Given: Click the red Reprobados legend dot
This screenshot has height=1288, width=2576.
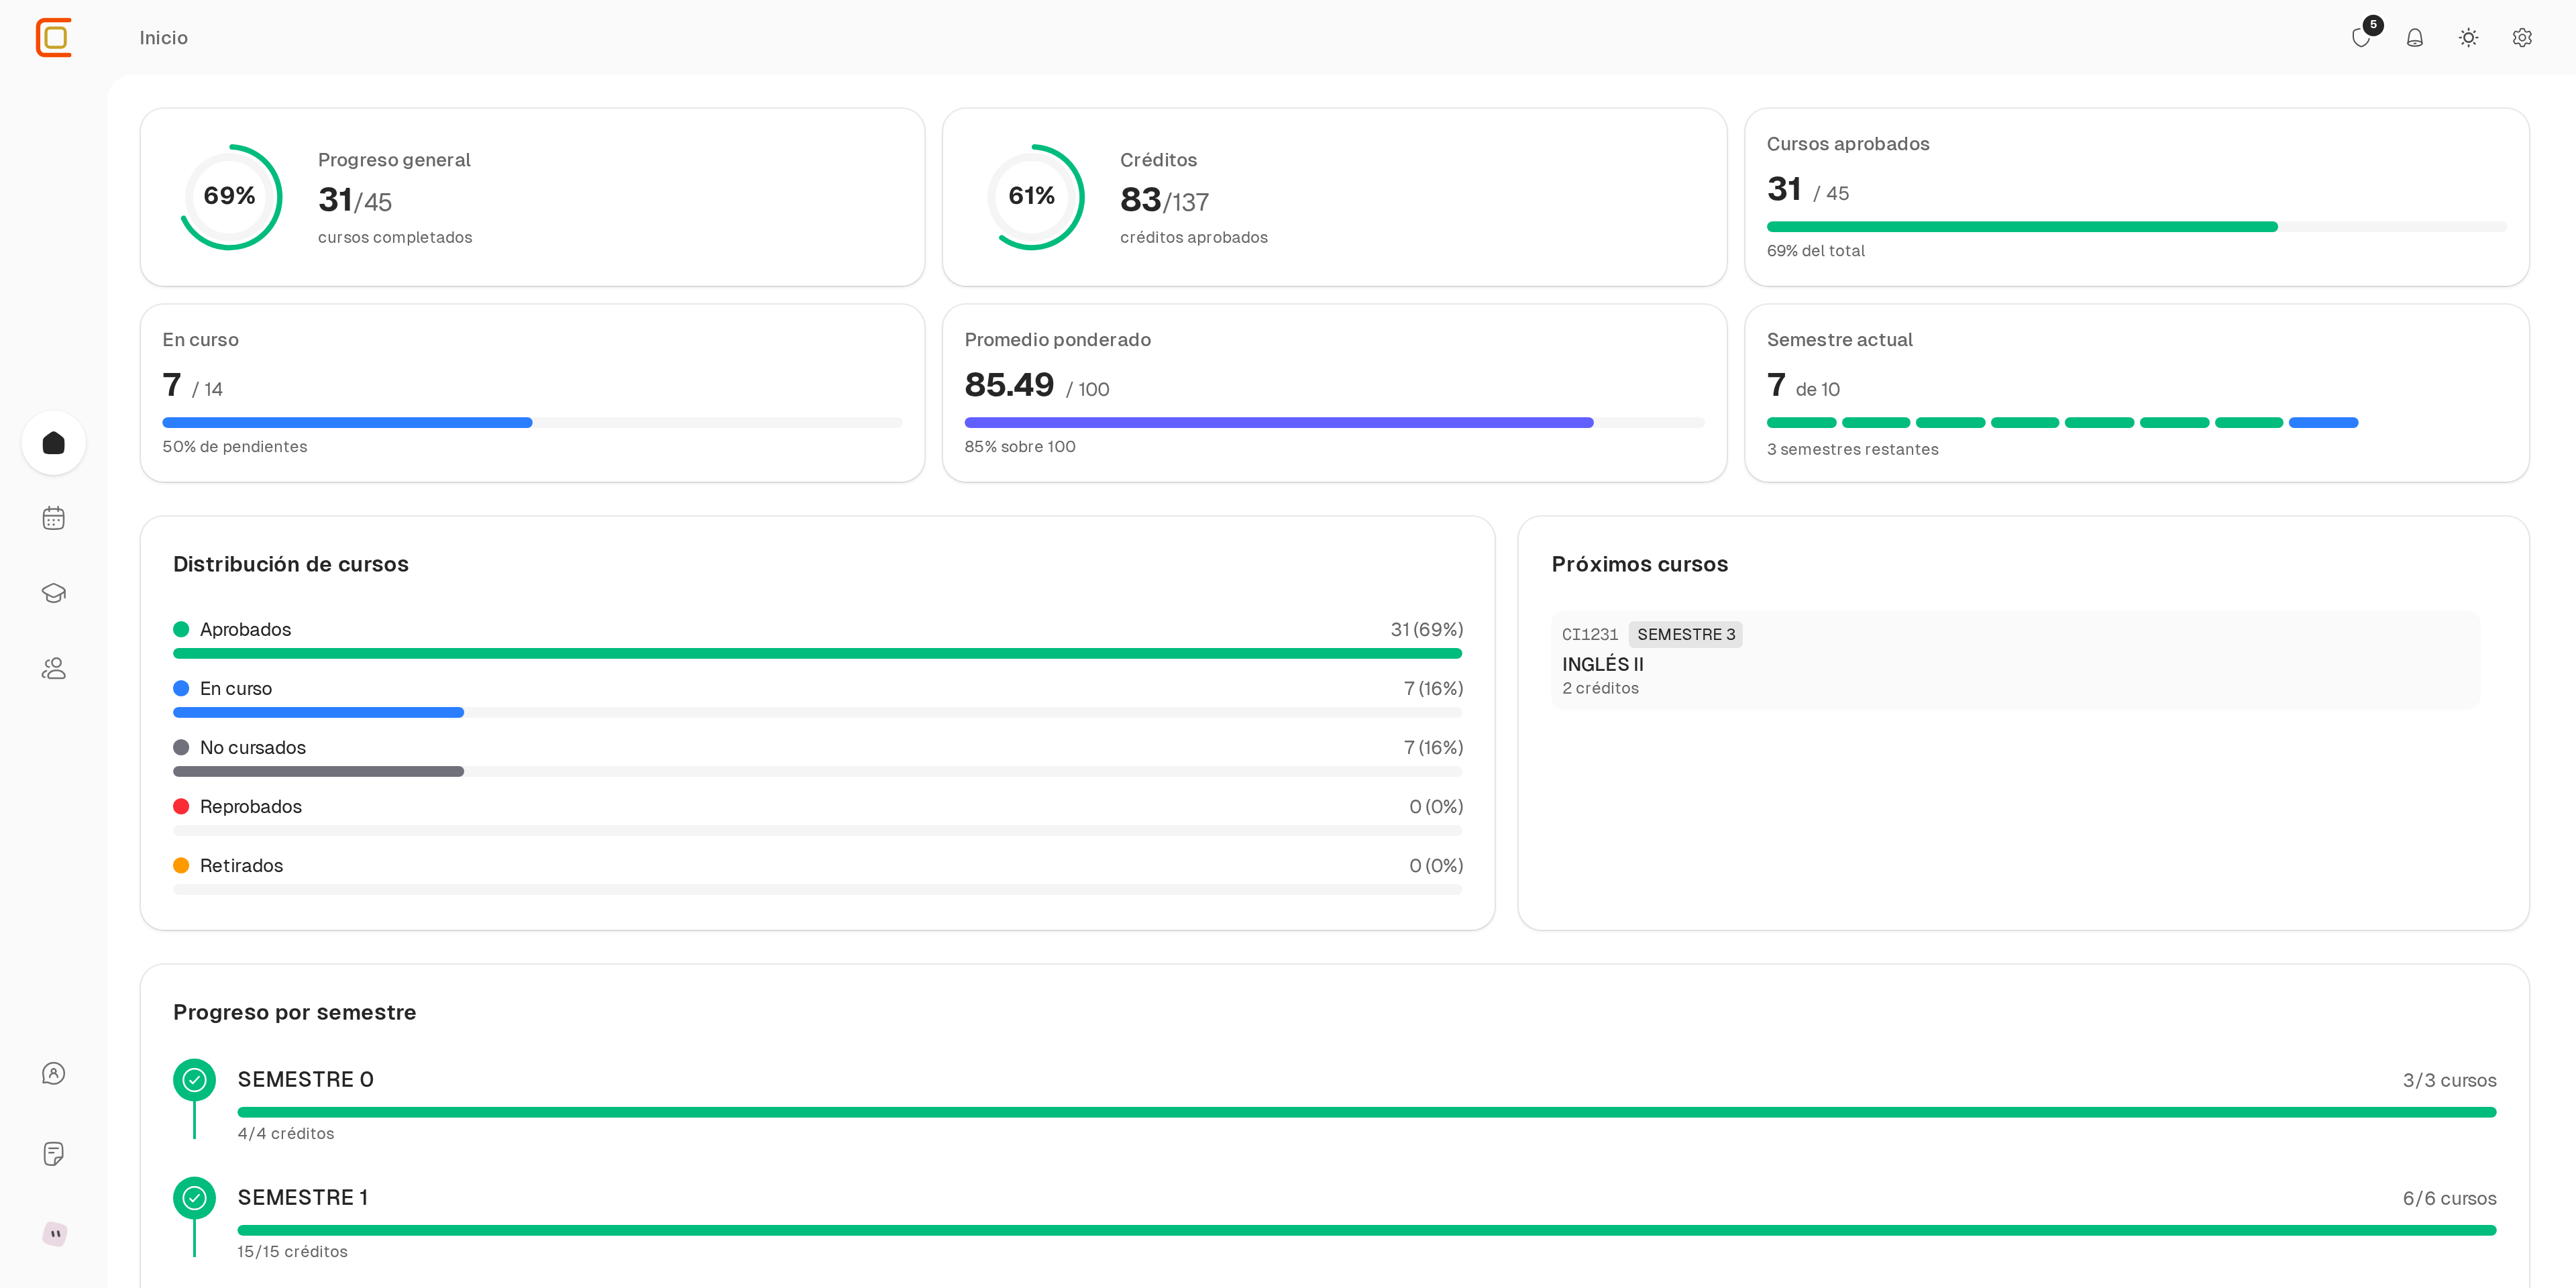Looking at the screenshot, I should click(181, 806).
